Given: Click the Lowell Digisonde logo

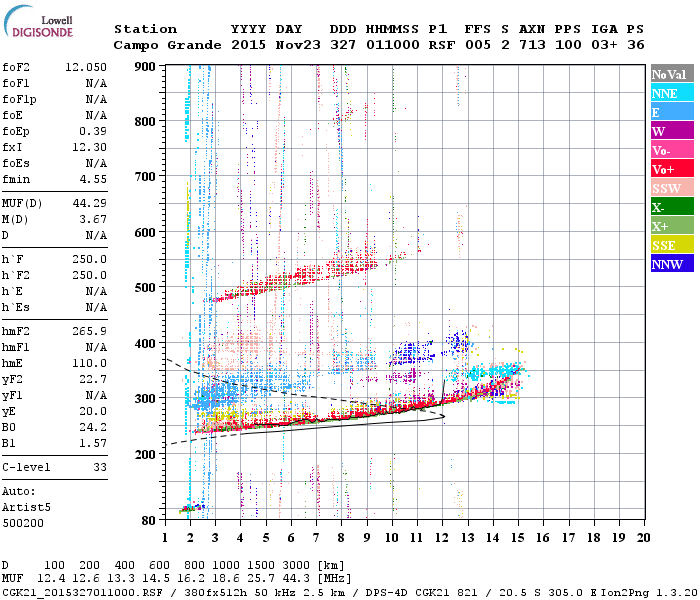Looking at the screenshot, I should pyautogui.click(x=38, y=22).
